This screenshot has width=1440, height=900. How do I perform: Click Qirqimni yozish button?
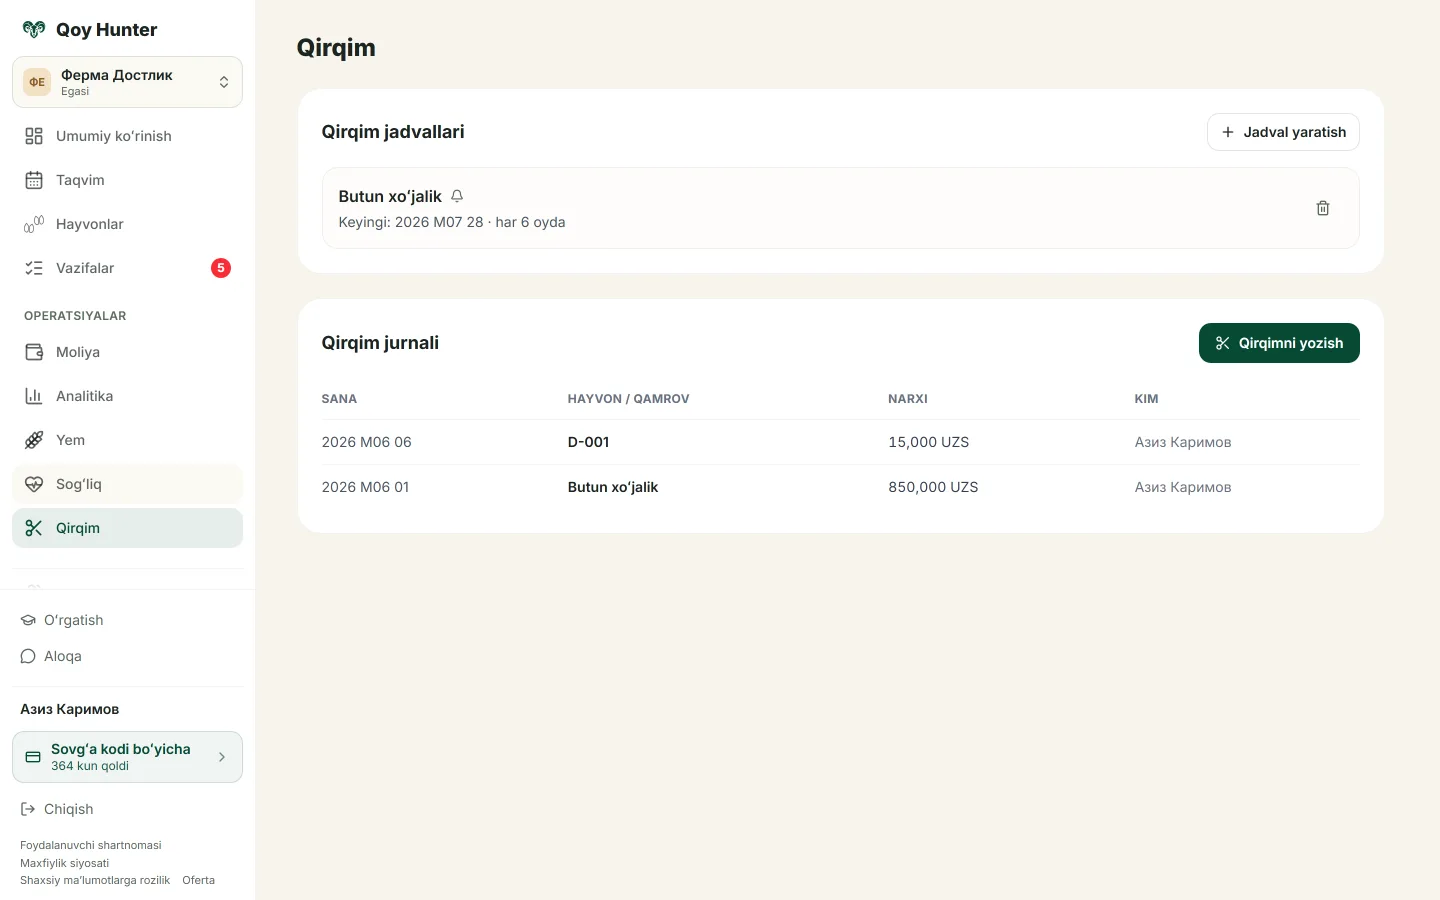pyautogui.click(x=1279, y=343)
